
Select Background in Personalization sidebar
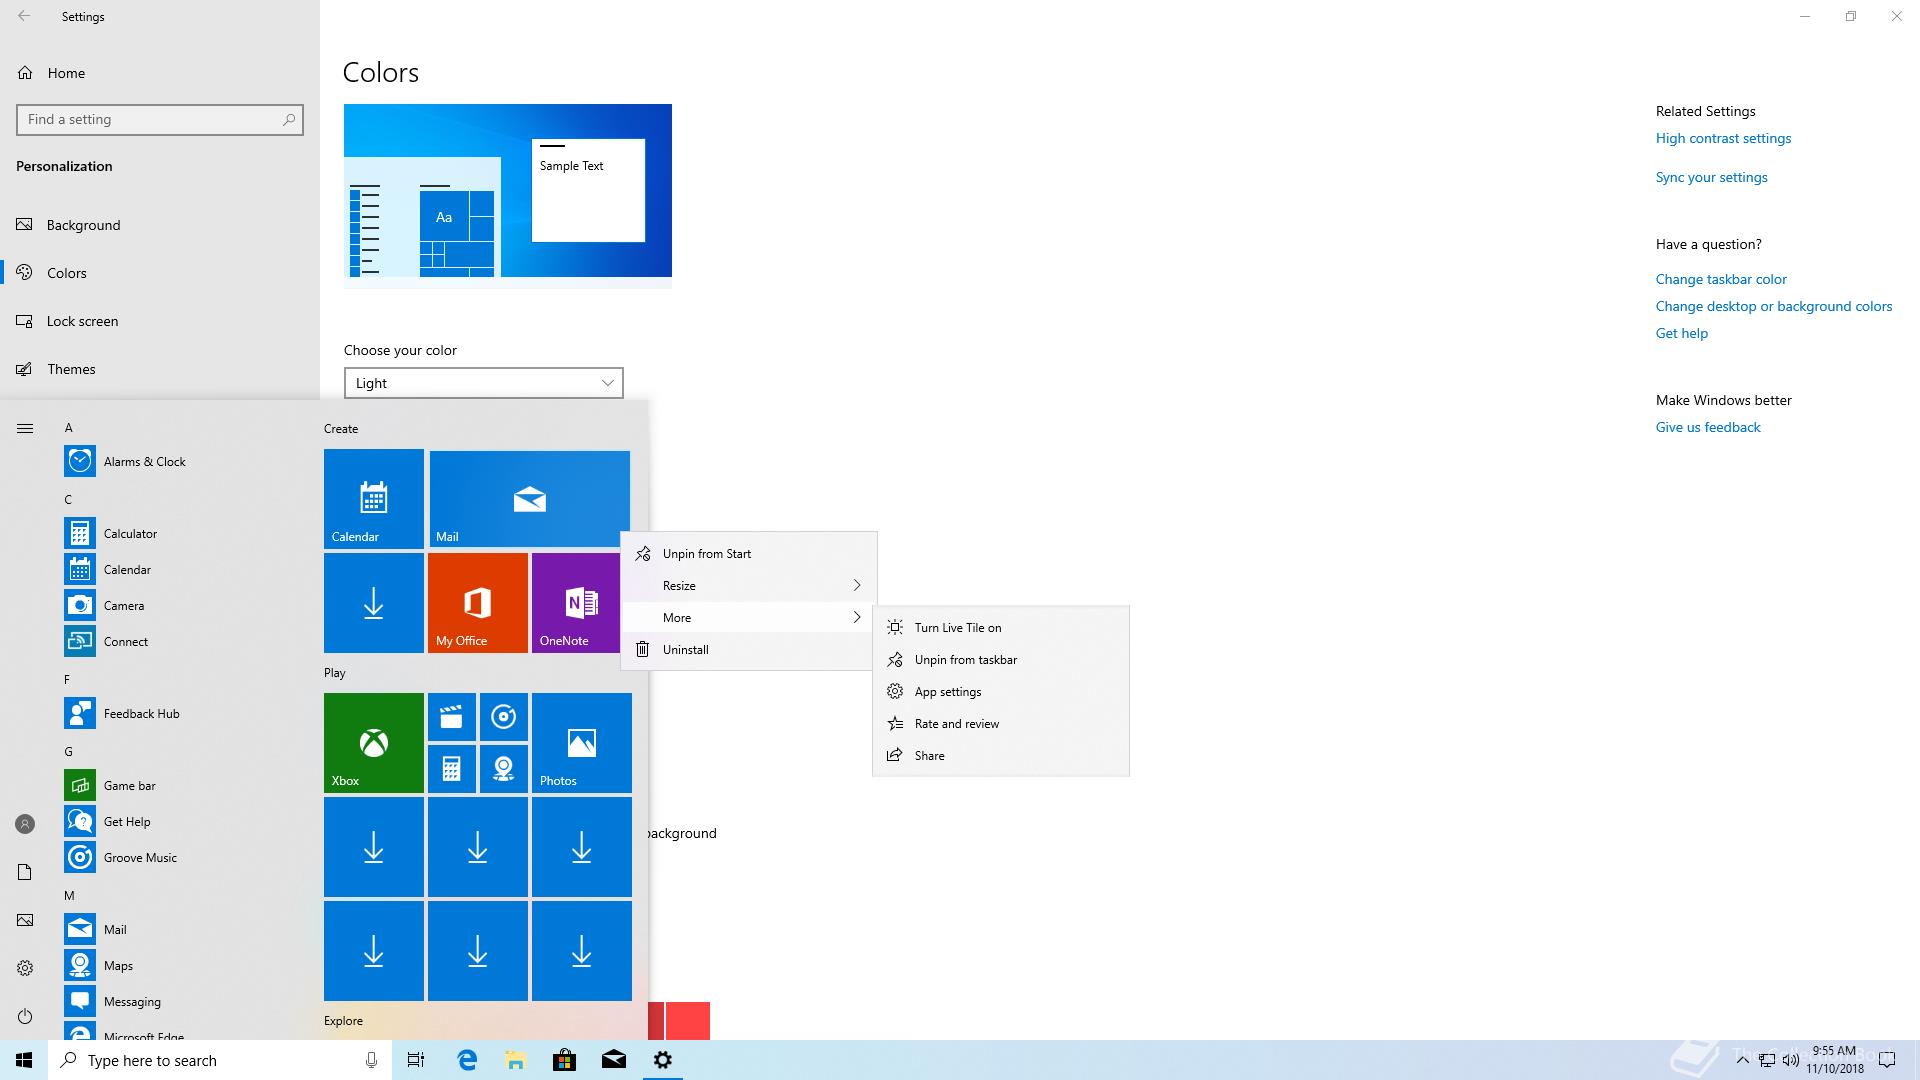(160, 225)
